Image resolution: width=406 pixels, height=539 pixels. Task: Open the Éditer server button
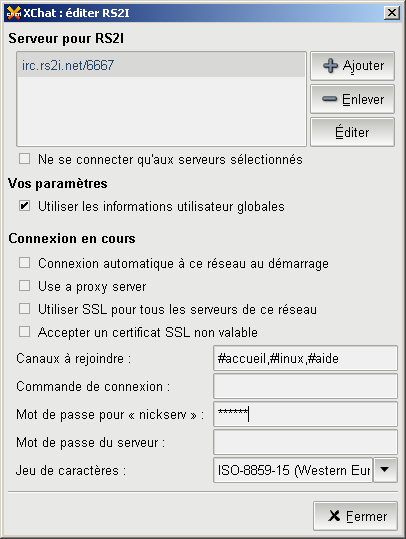pyautogui.click(x=352, y=132)
